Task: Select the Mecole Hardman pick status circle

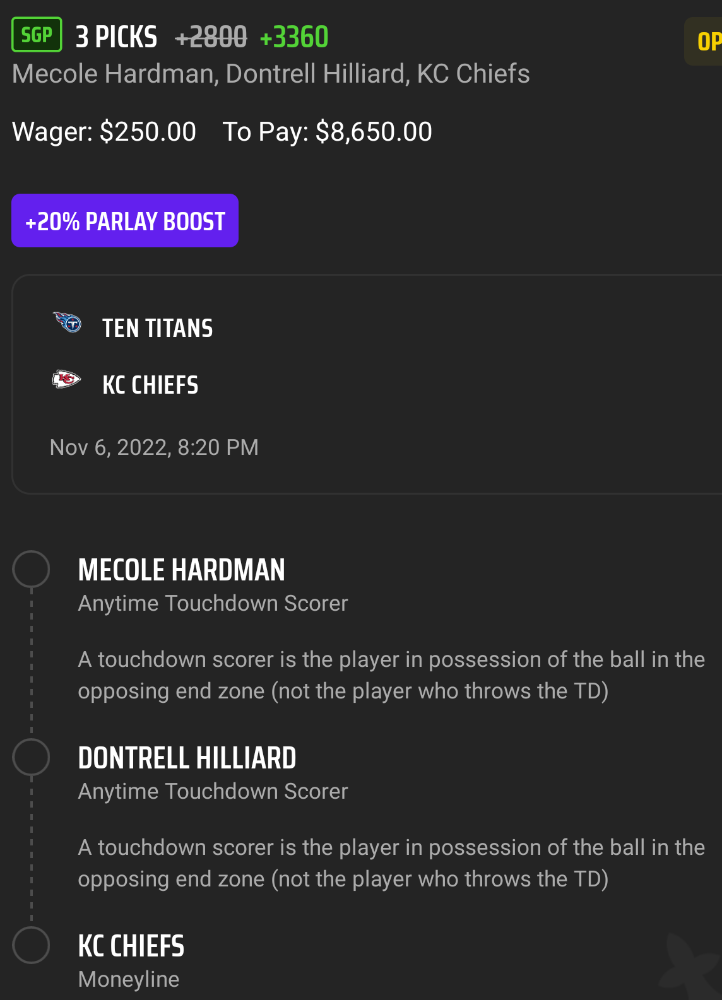Action: pos(31,569)
